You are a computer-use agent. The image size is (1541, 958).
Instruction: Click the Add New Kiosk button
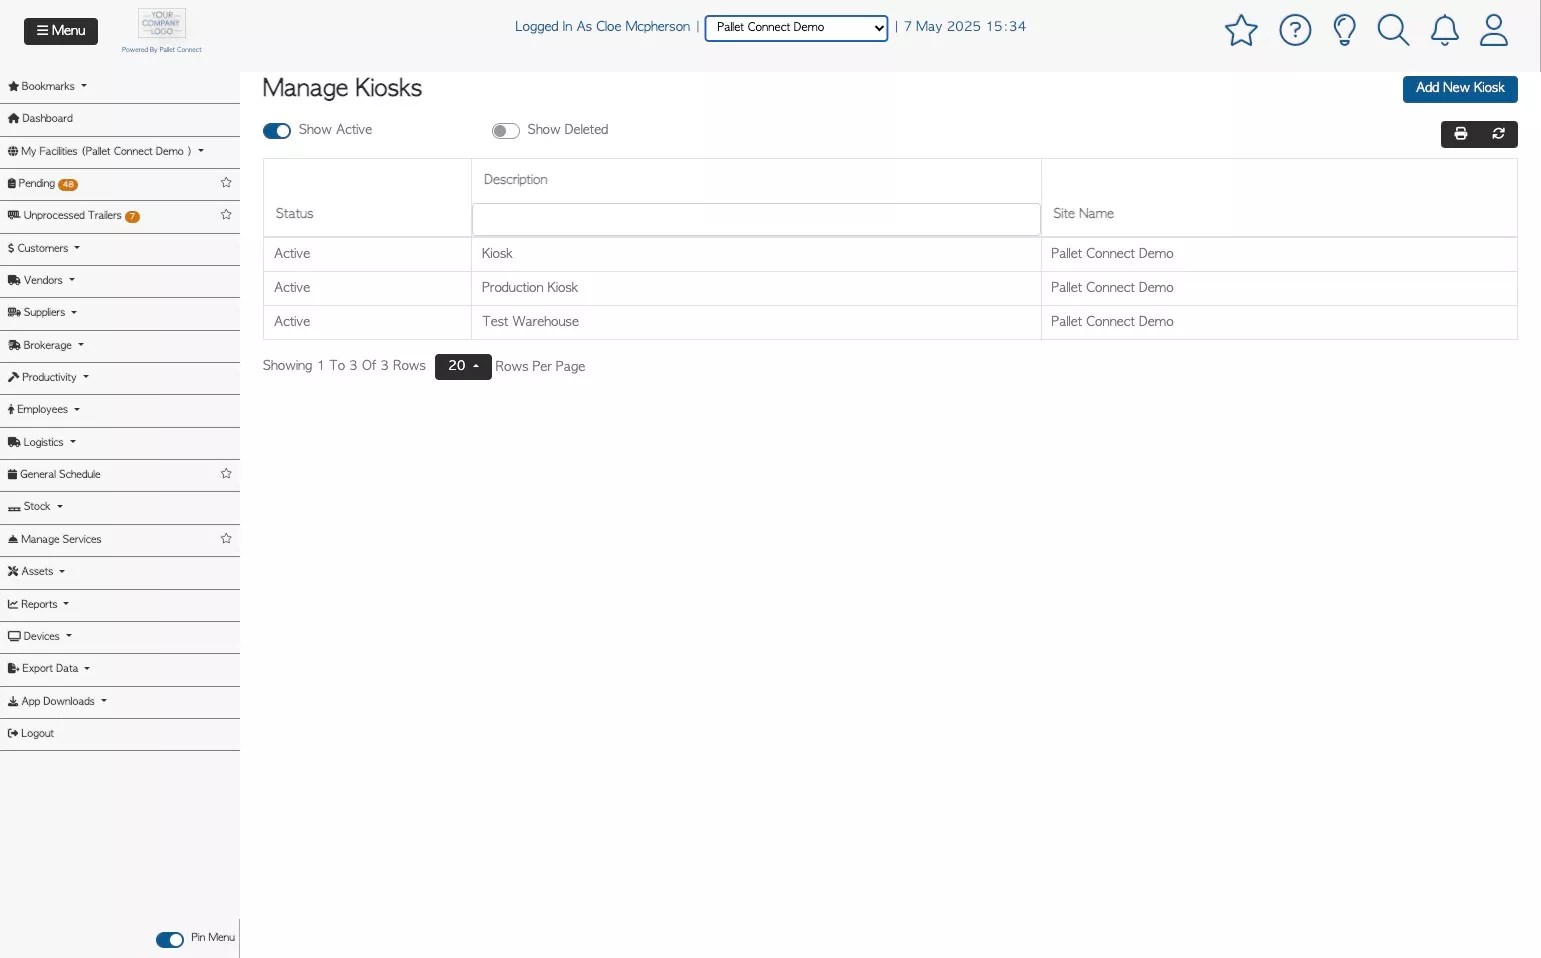pyautogui.click(x=1459, y=89)
